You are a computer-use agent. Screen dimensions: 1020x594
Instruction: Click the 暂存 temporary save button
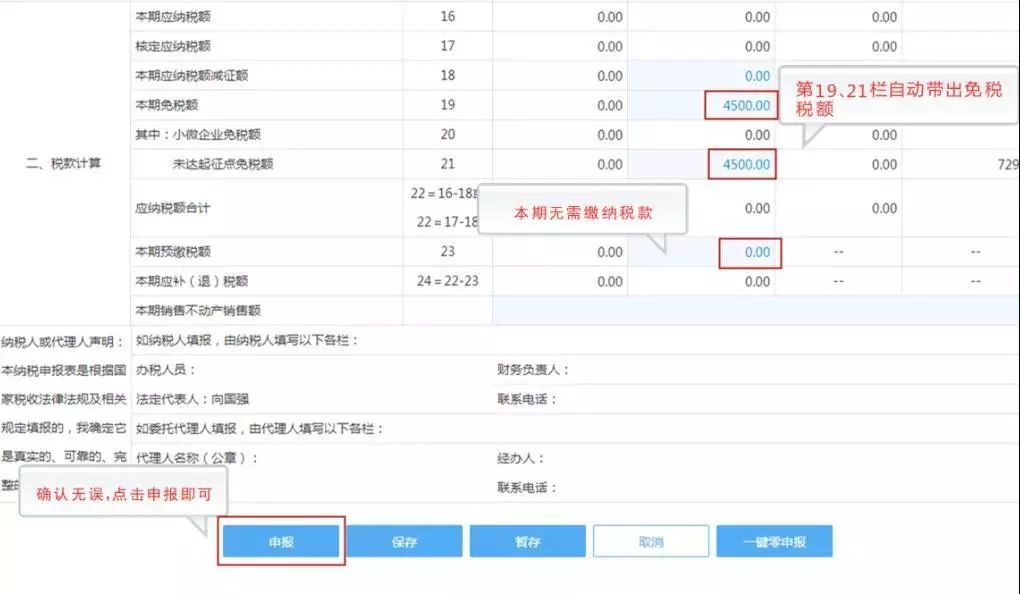[528, 541]
